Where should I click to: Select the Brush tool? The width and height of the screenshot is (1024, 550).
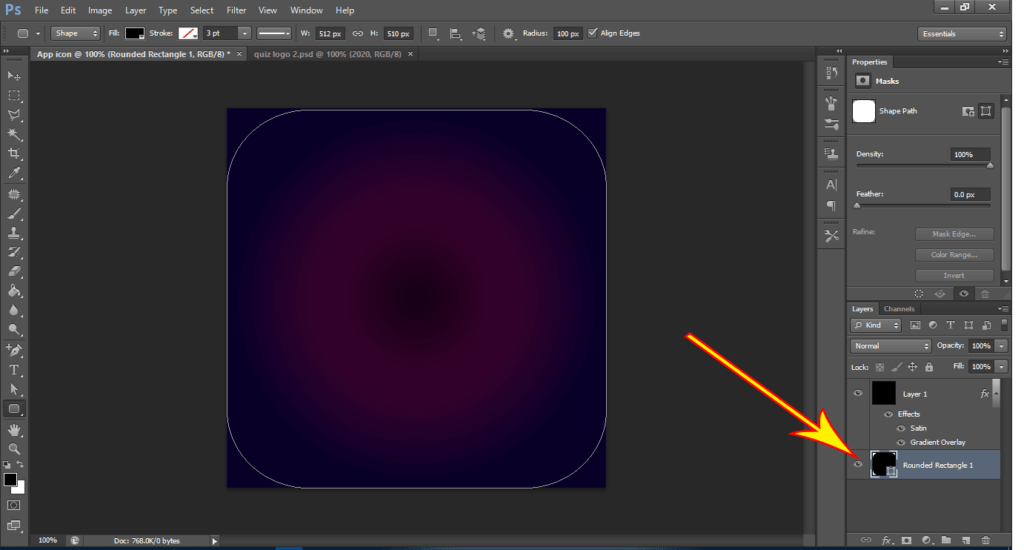click(14, 214)
